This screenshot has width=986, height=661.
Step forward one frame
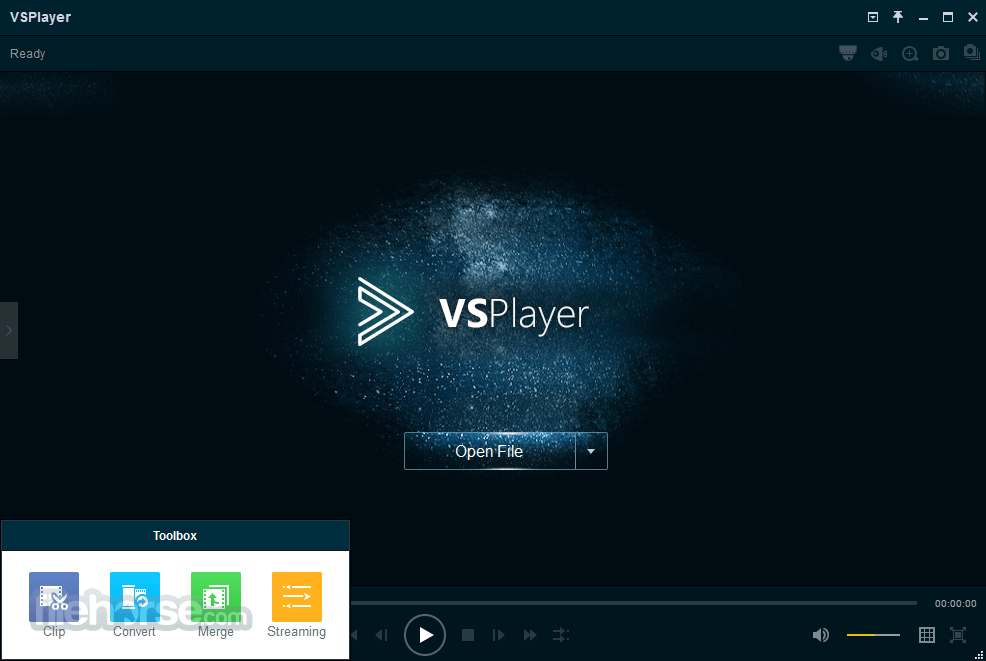point(499,635)
